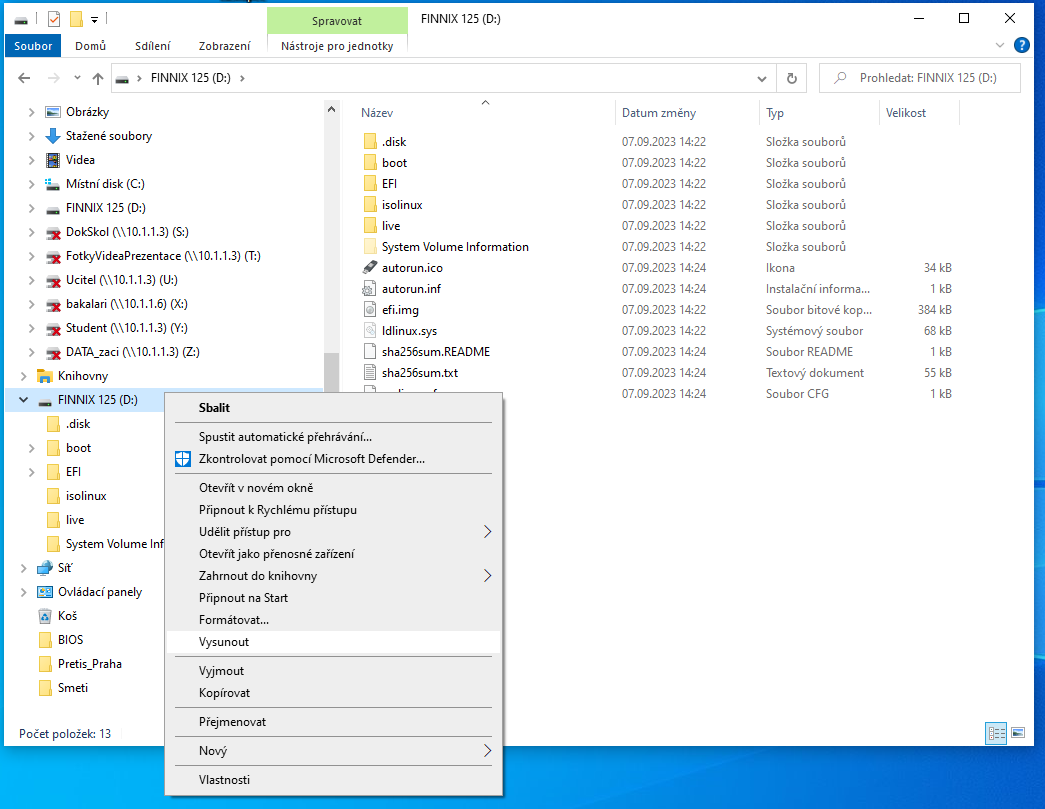
Task: Click the Soubor menu button
Action: (x=33, y=46)
